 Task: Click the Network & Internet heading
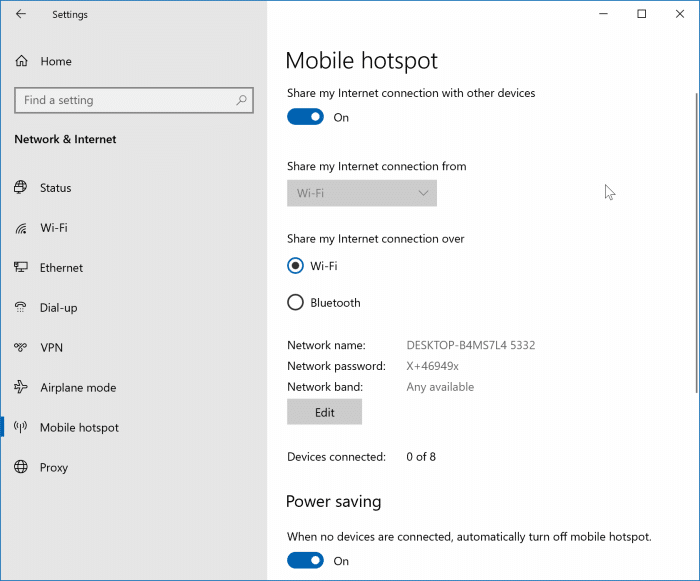pos(65,139)
